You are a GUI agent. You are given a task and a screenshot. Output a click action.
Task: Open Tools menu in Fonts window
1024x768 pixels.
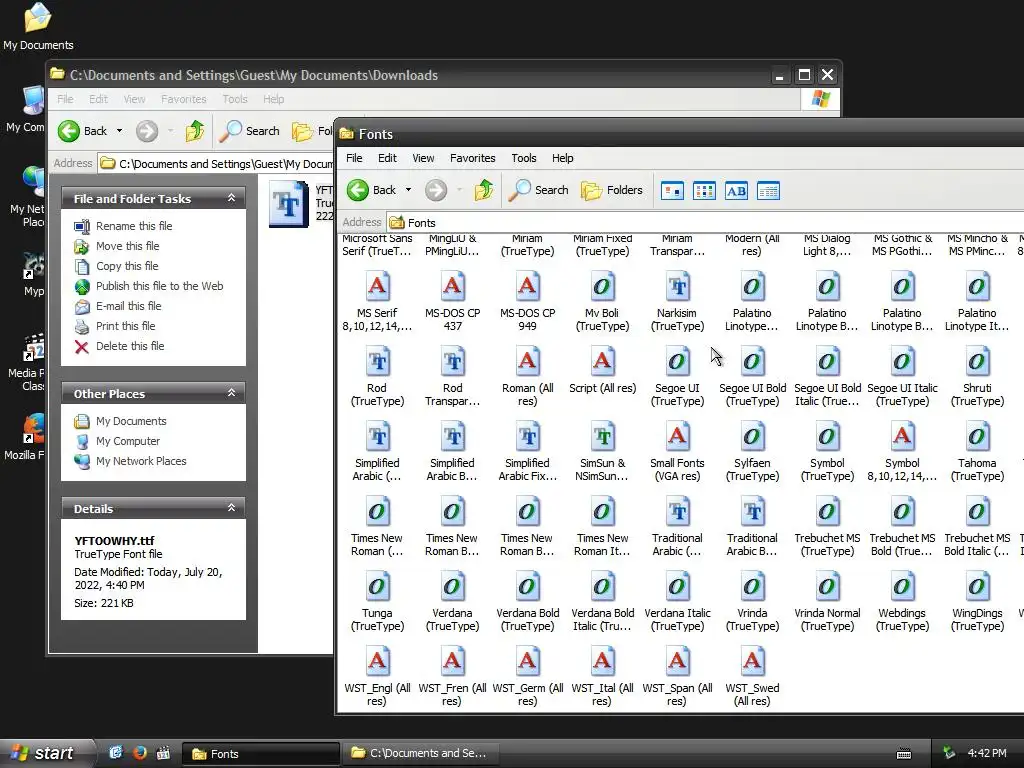[x=524, y=158]
